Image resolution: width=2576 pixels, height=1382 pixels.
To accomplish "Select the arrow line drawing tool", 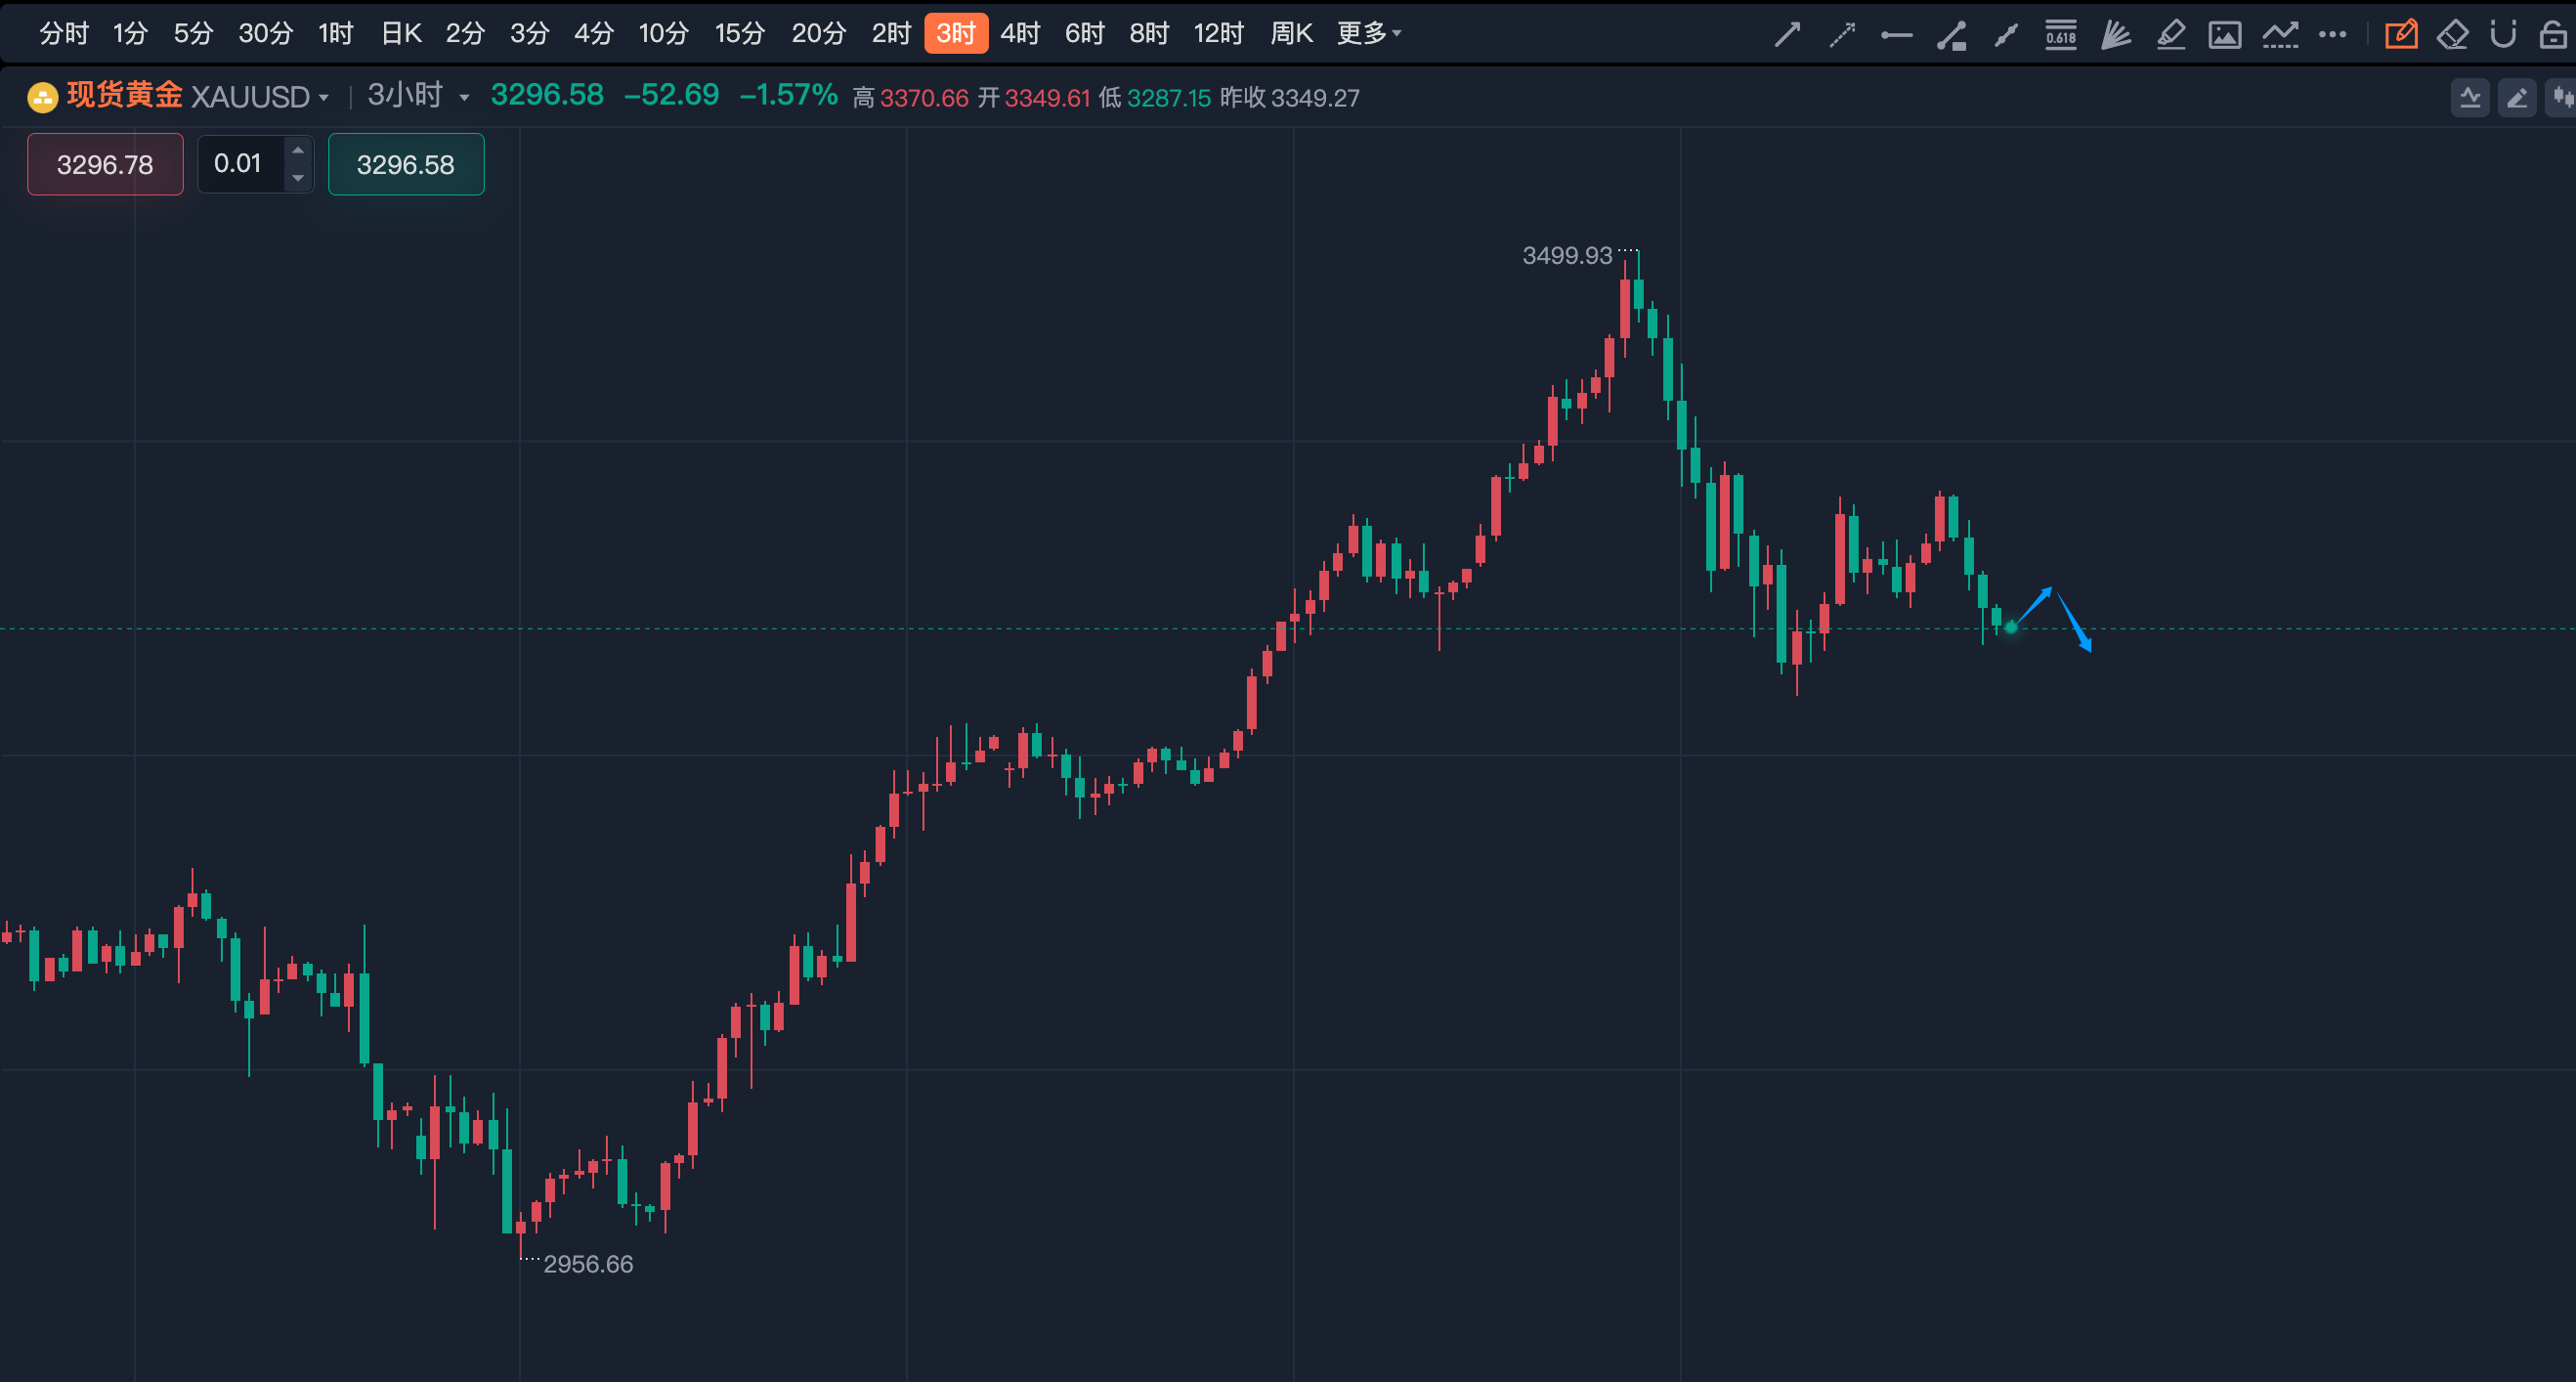I will tap(1787, 35).
